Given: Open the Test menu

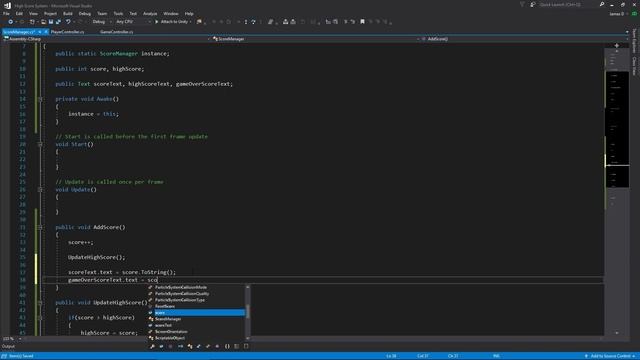Looking at the screenshot, I should (133, 13).
